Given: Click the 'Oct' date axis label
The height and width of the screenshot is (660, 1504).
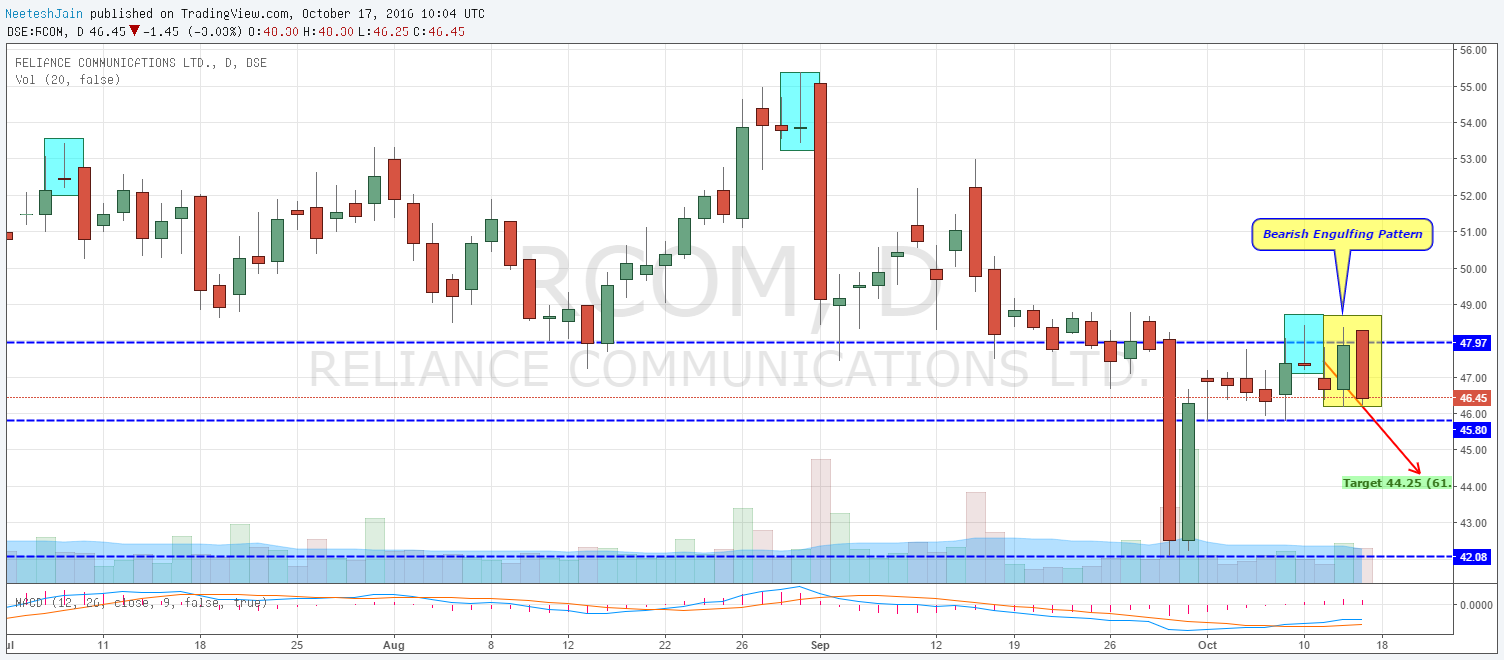Looking at the screenshot, I should [x=1207, y=647].
